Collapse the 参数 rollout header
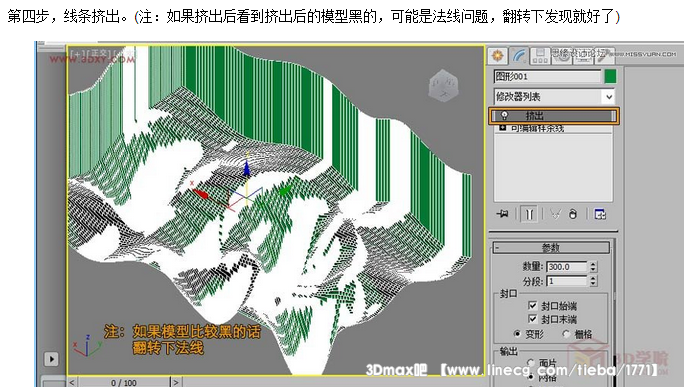687x387 pixels. [x=551, y=248]
